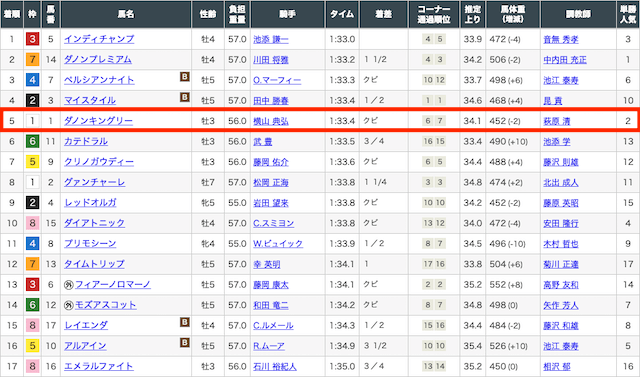Open horse link クリノガウディー
Viewport: 640px width, 377px height.
click(99, 162)
